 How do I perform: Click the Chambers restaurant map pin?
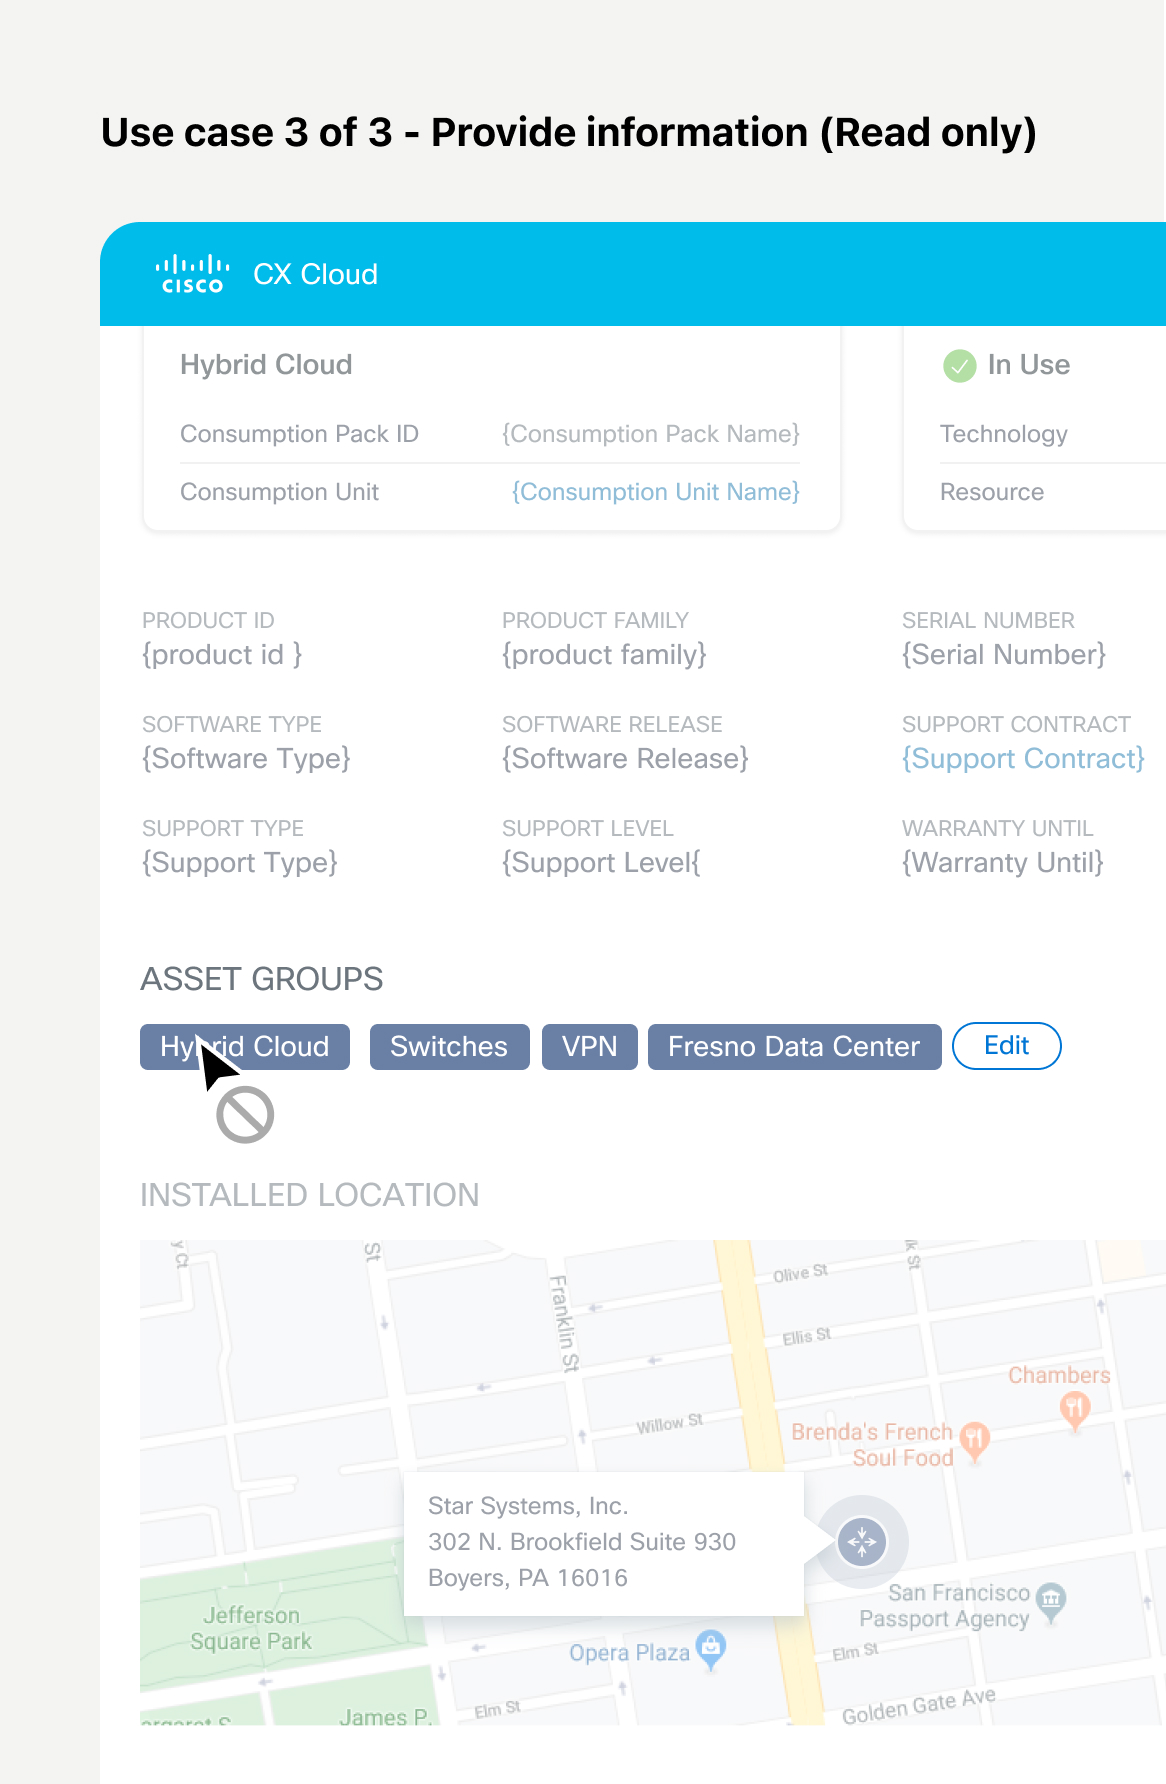pyautogui.click(x=1075, y=1408)
